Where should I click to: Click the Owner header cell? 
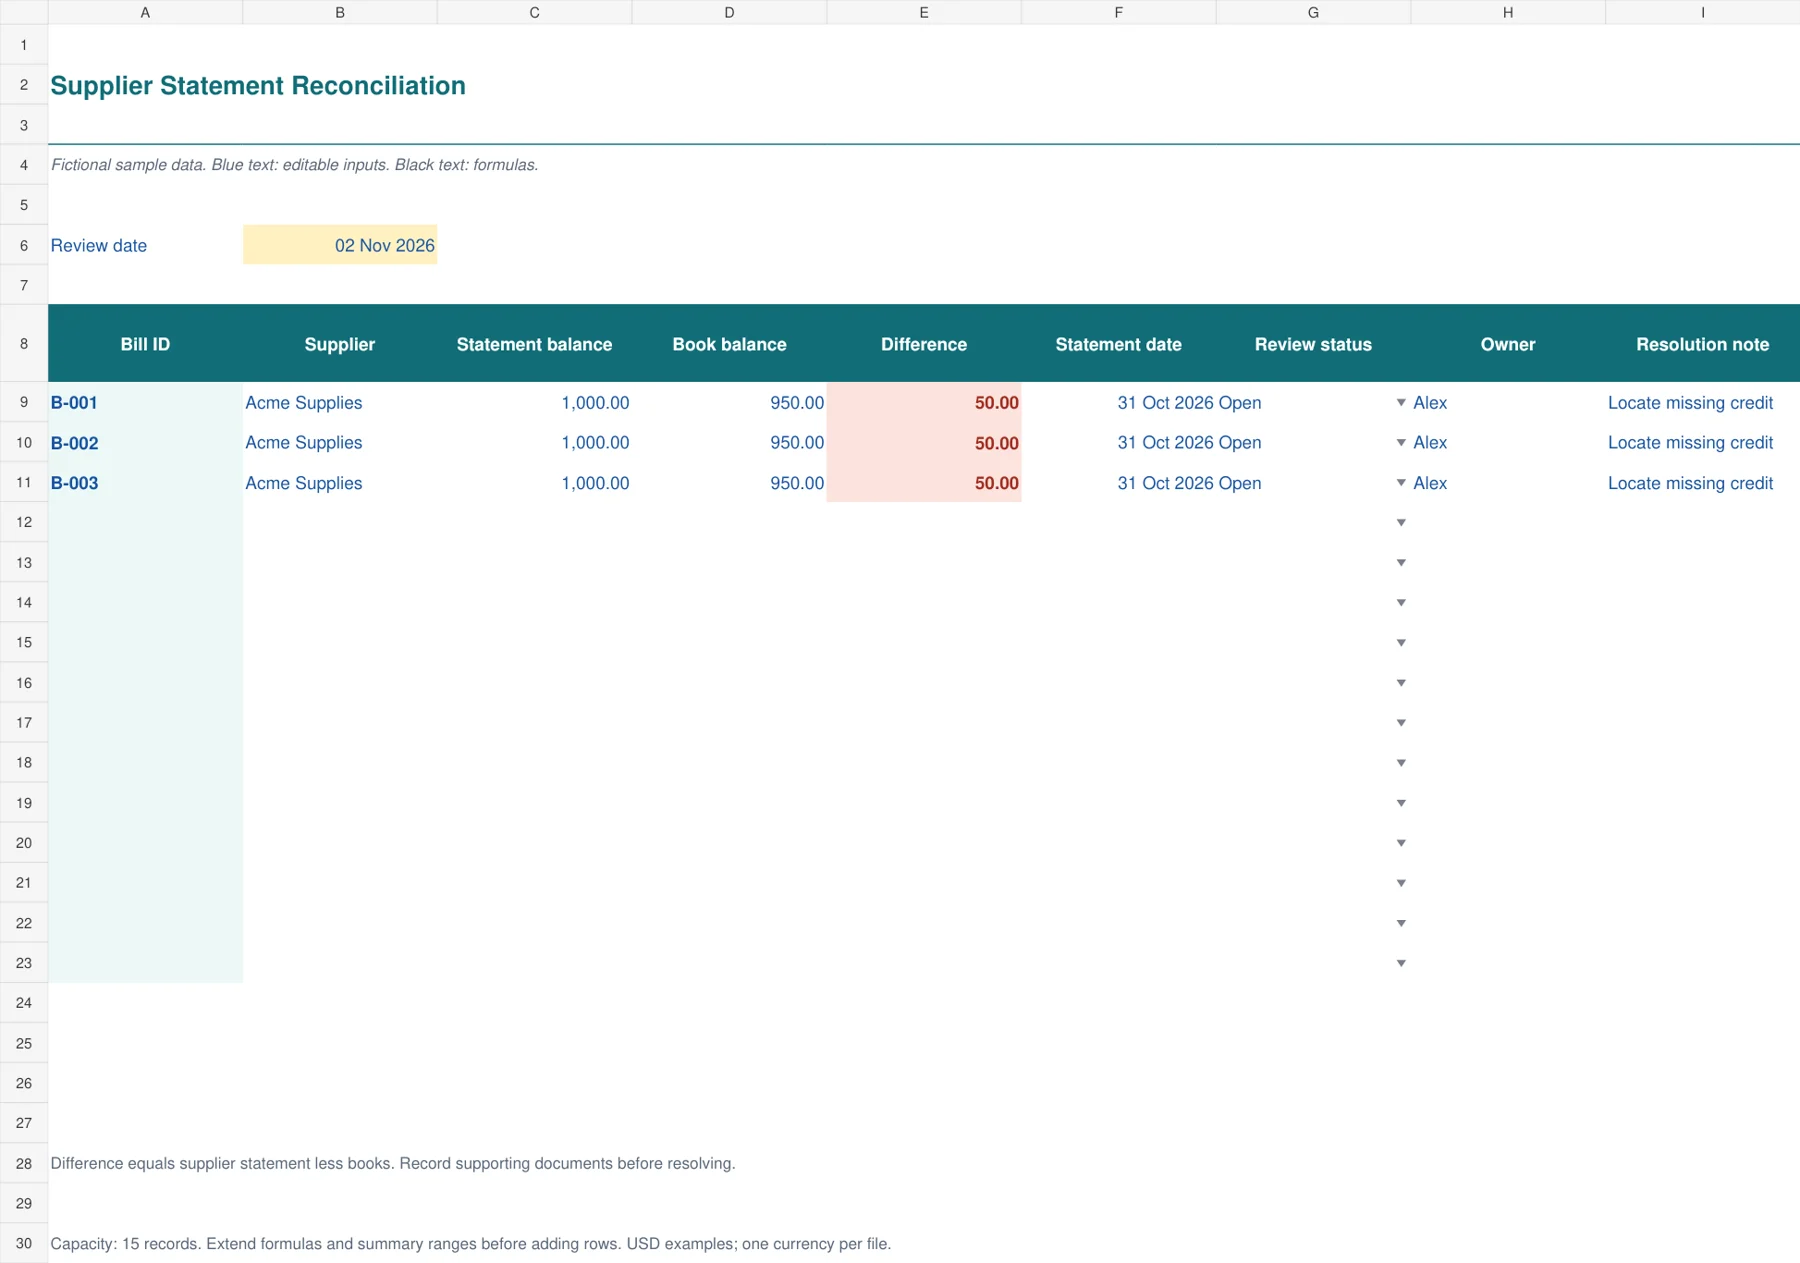click(1508, 344)
